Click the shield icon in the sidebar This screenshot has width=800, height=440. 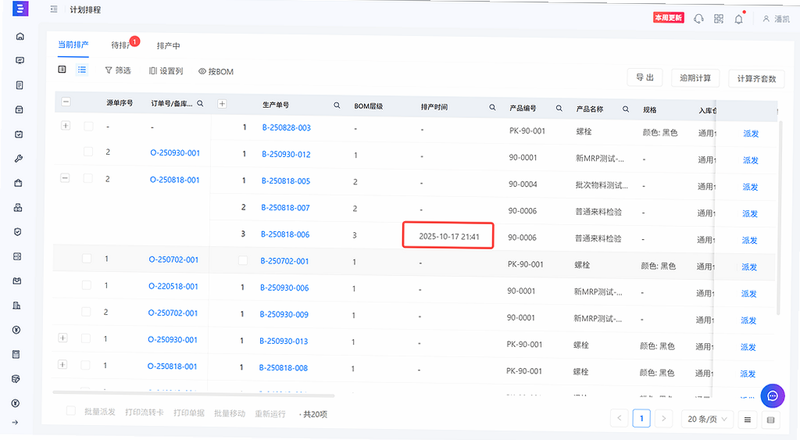(18, 232)
